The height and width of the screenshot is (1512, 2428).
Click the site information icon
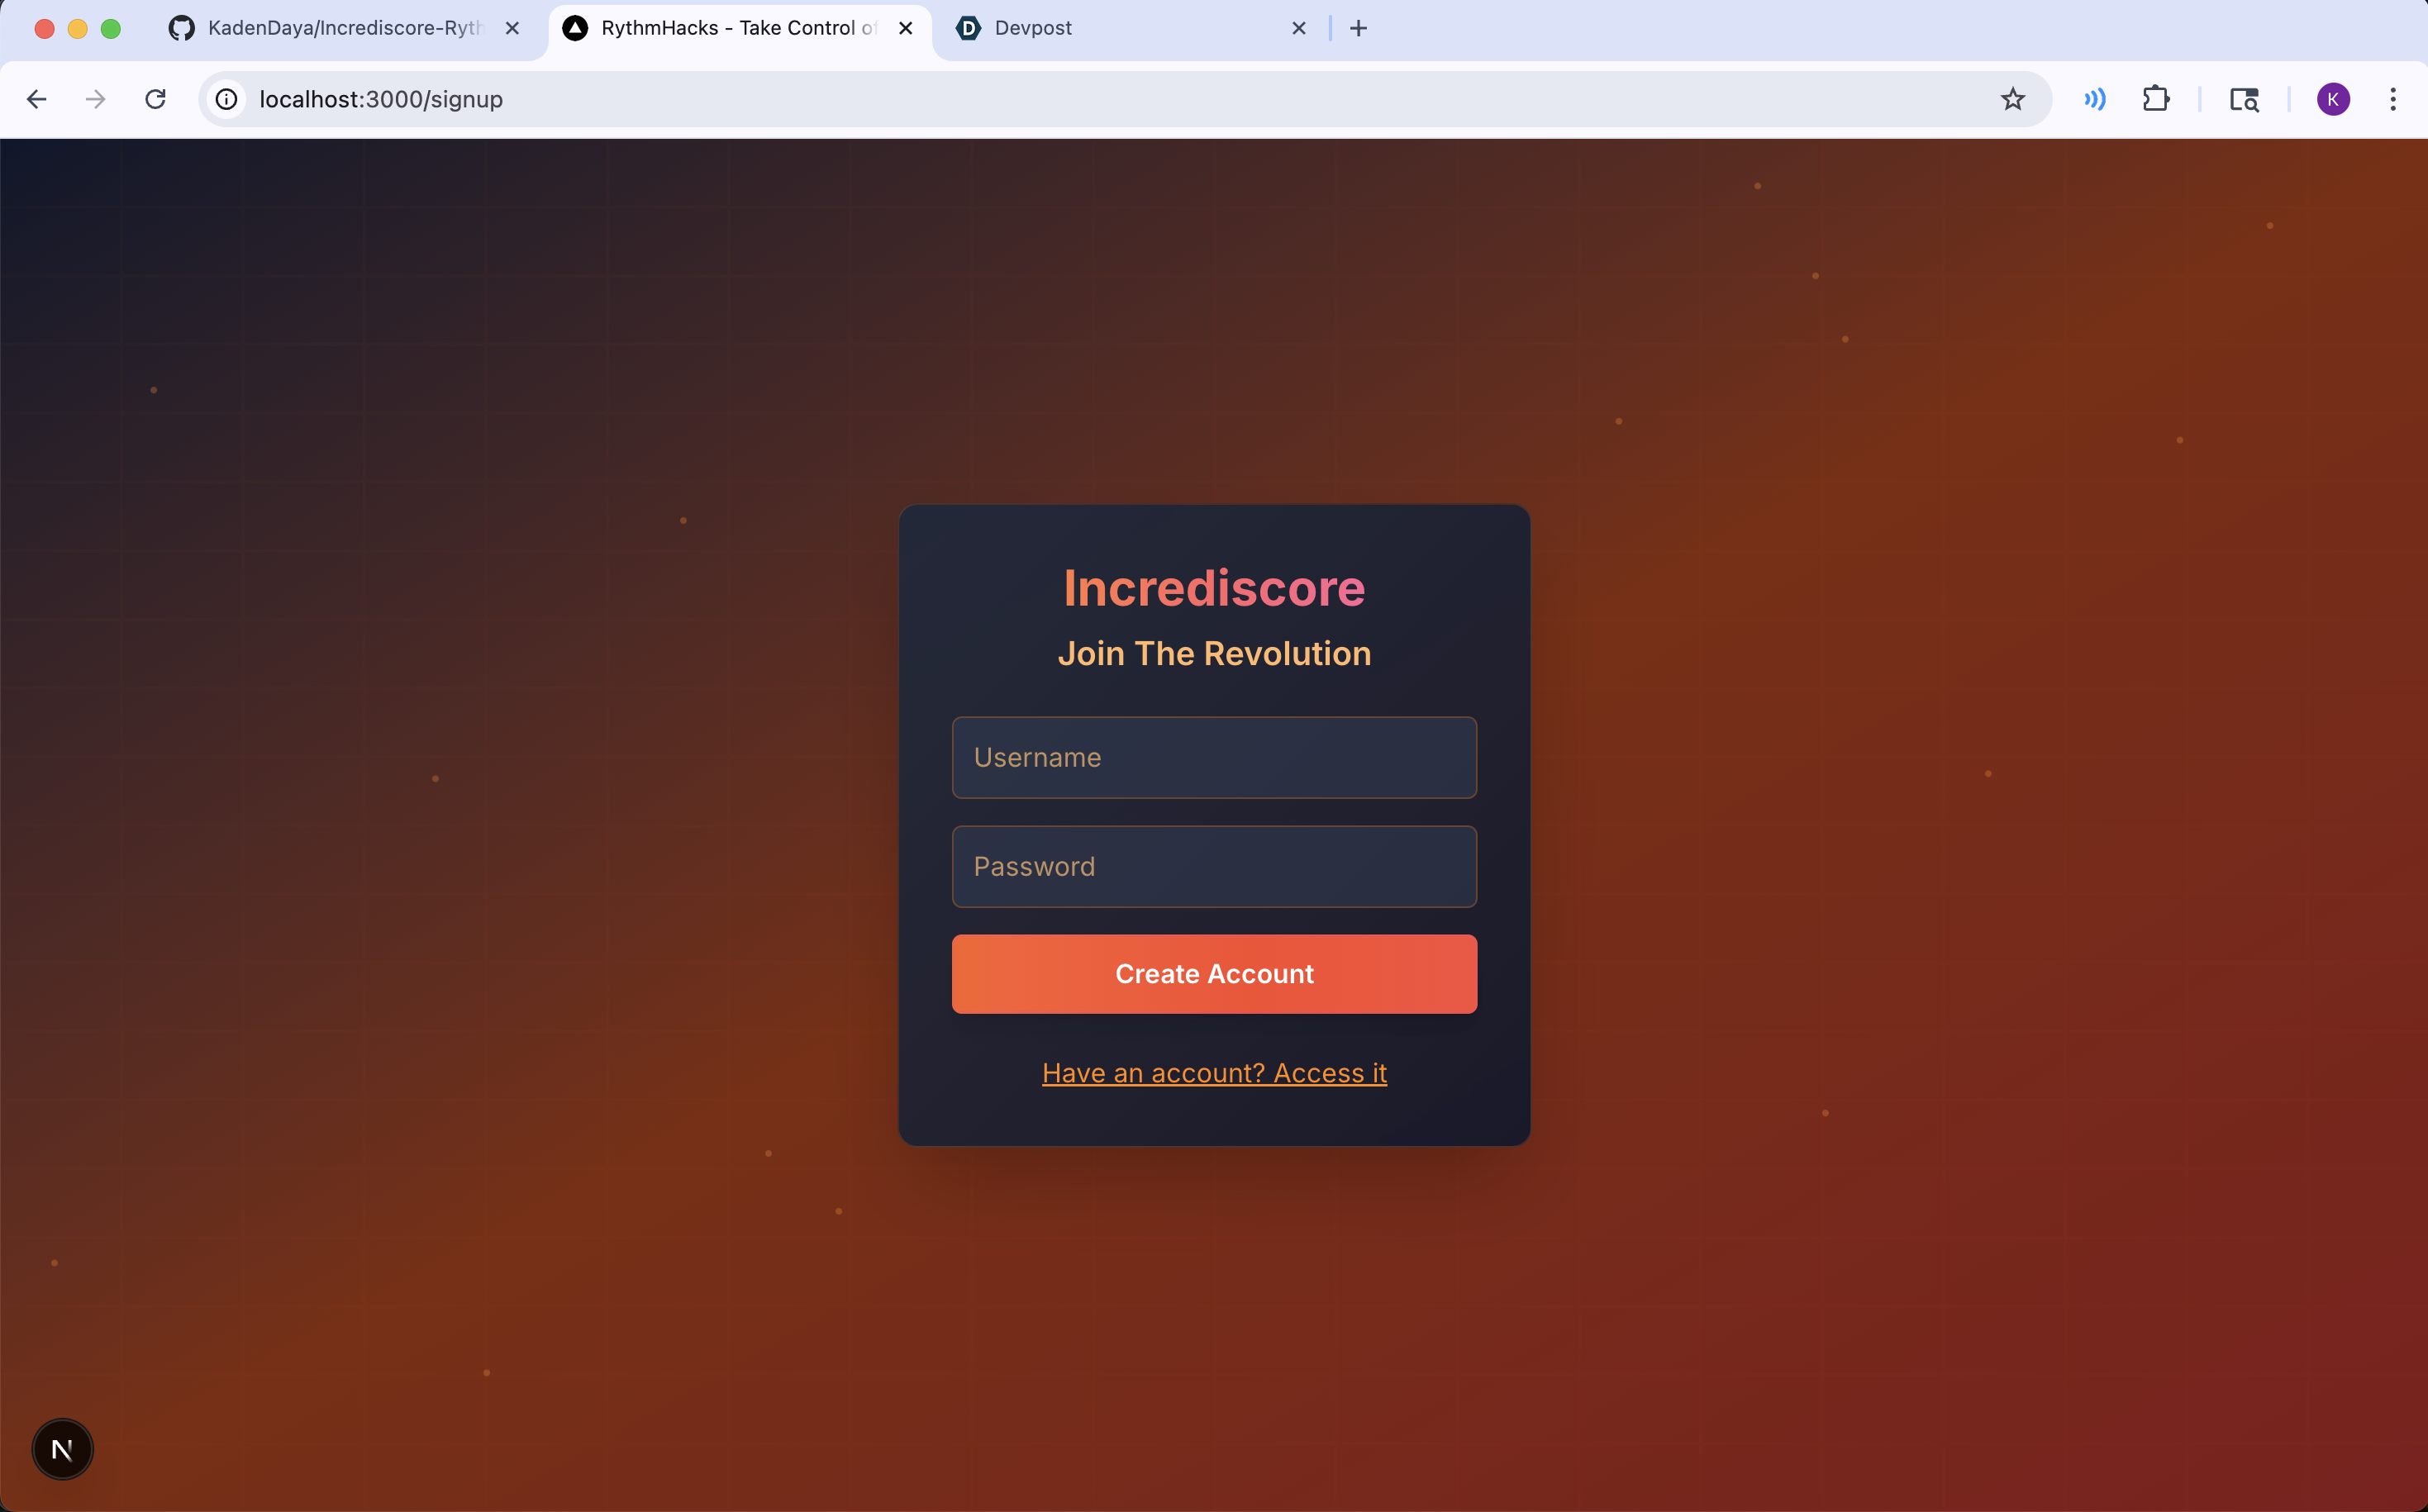(227, 99)
